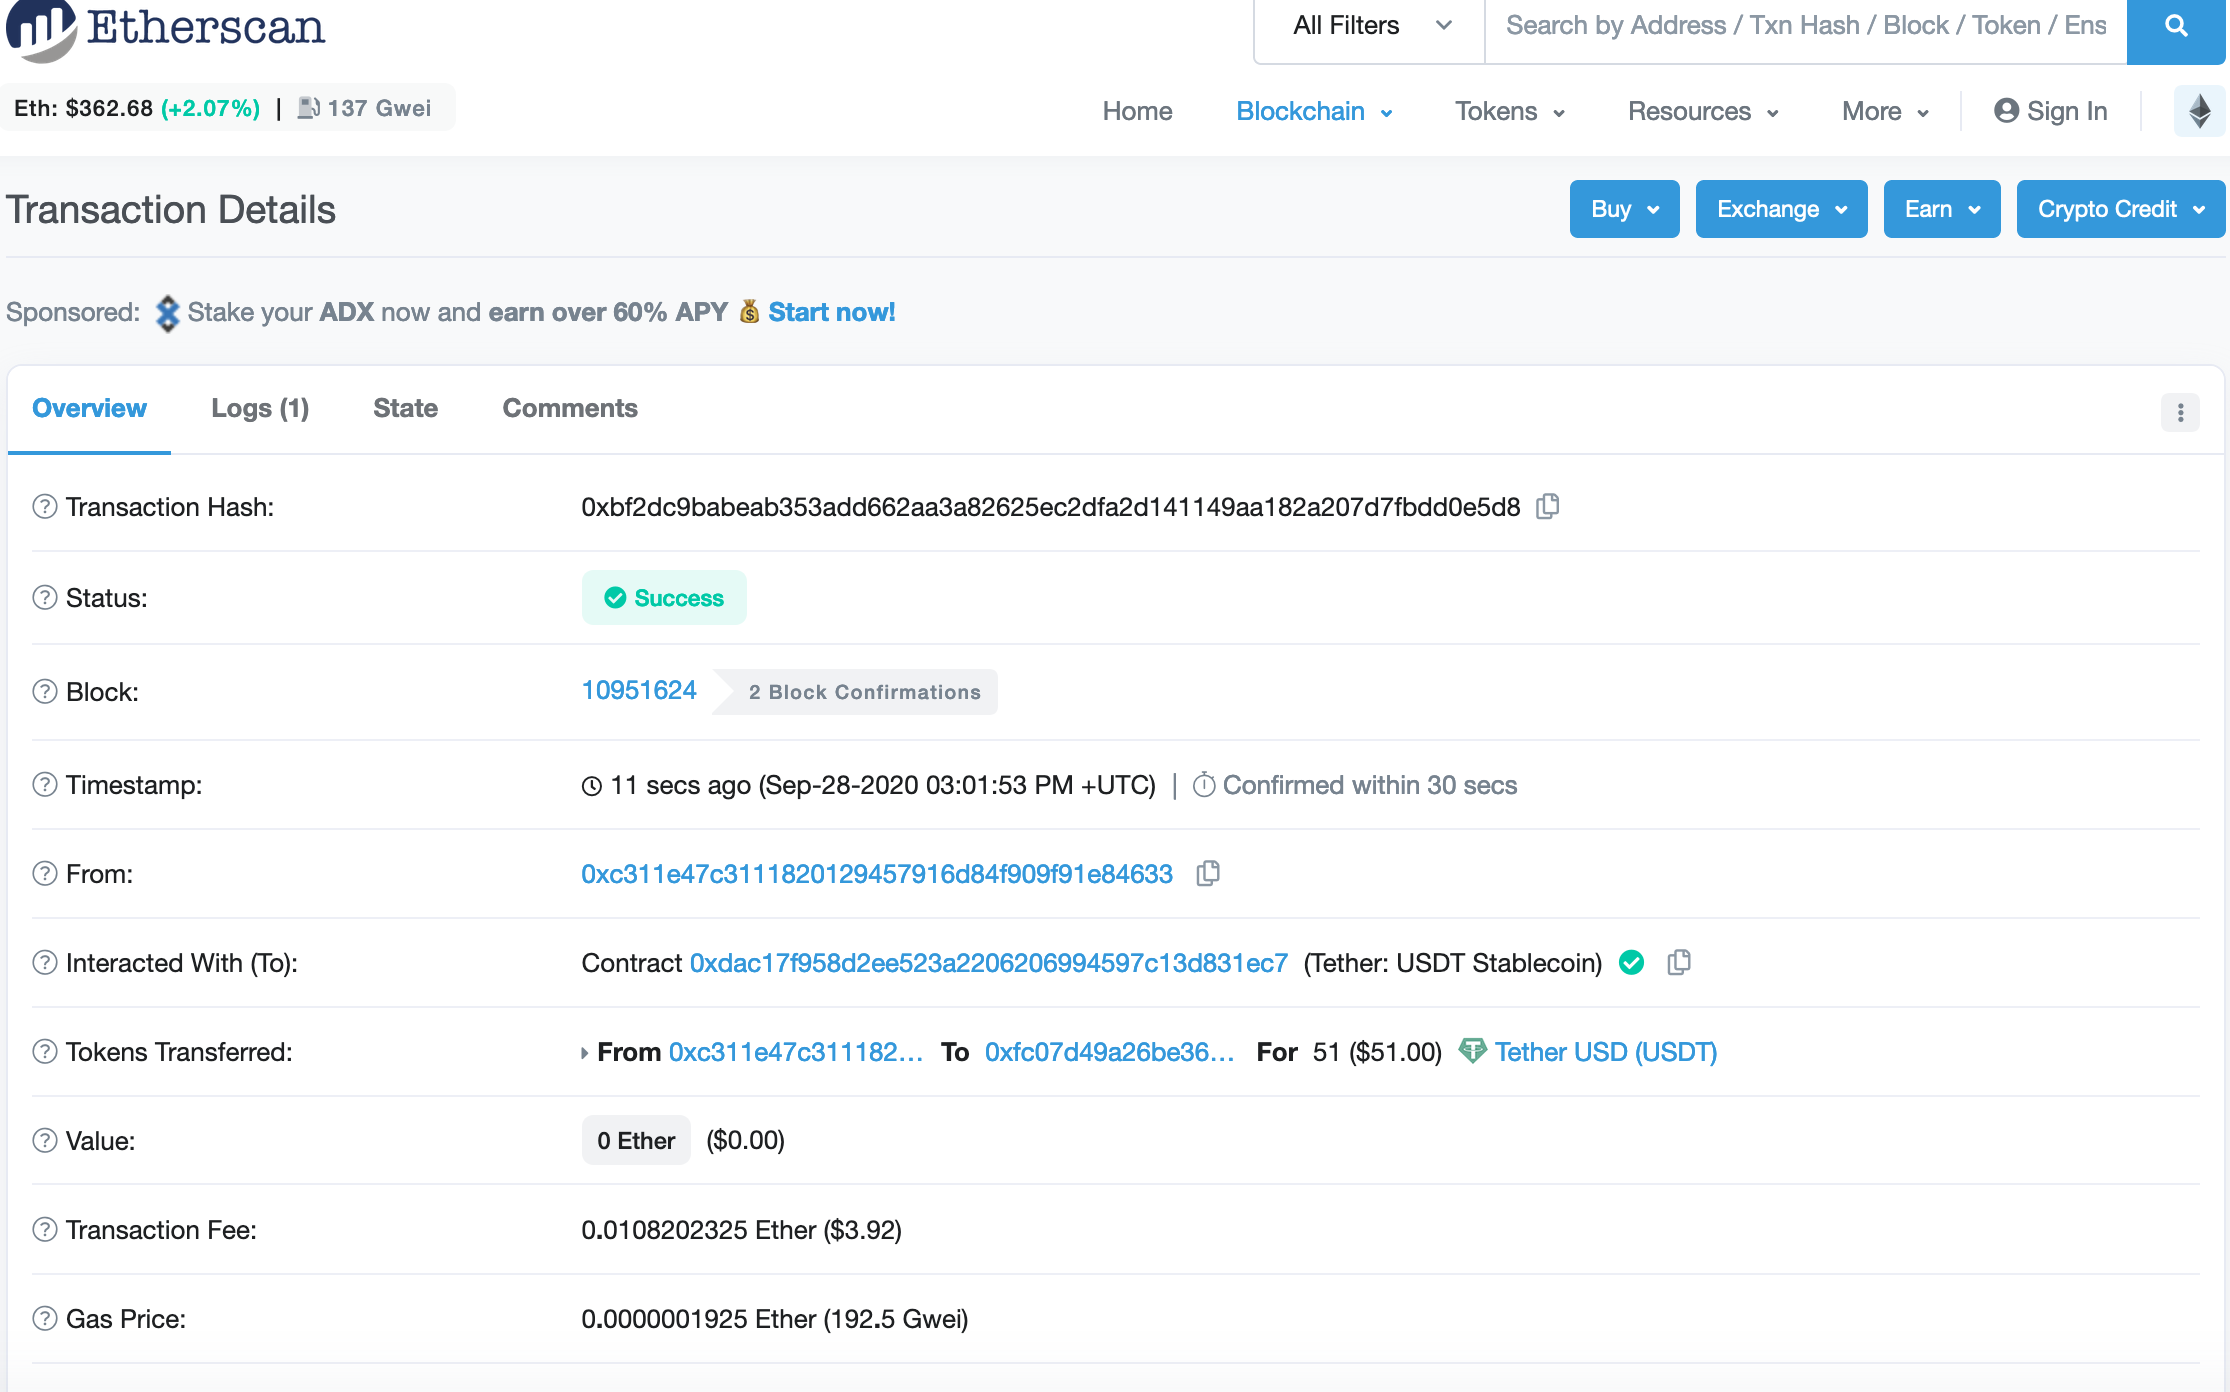Open the Buy dropdown button
2230x1392 pixels.
[x=1624, y=209]
